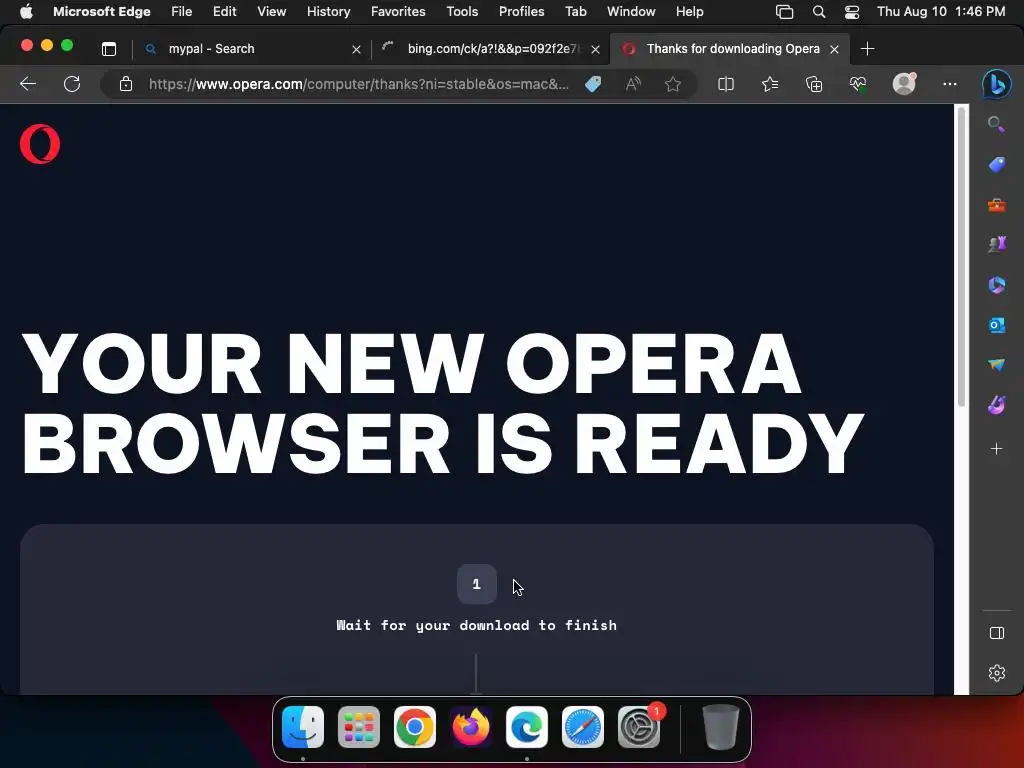Open the Profiles menu

coord(521,11)
